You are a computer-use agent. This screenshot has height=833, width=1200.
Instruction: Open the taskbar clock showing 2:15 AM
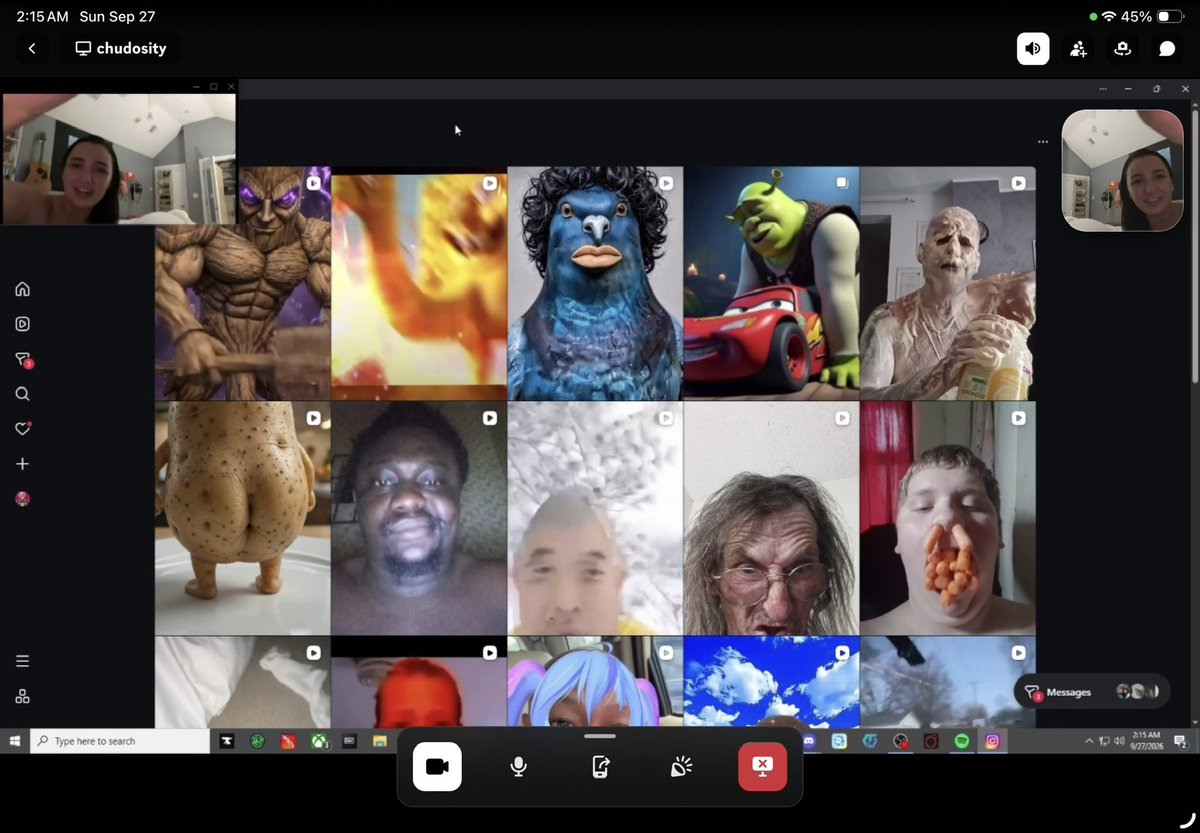(x=1146, y=741)
